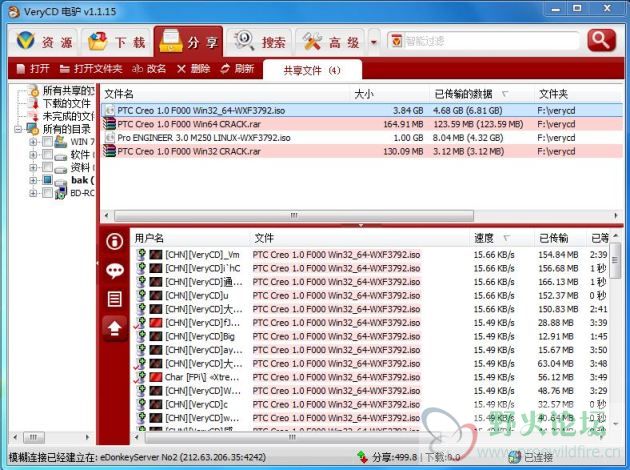The width and height of the screenshot is (630, 470).
Task: Open the list details panel icon
Action: tap(115, 299)
